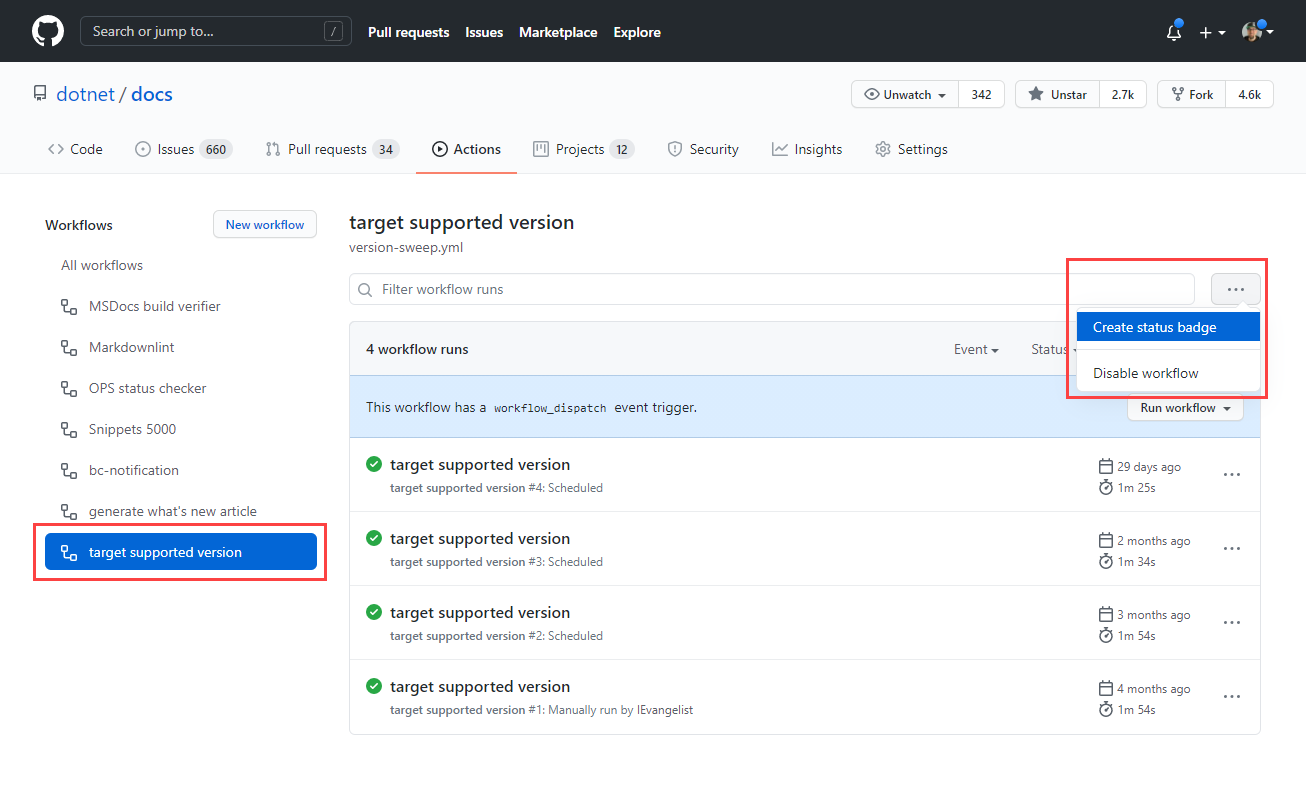Click the green success check on run #3
This screenshot has width=1306, height=794.
pyautogui.click(x=373, y=537)
